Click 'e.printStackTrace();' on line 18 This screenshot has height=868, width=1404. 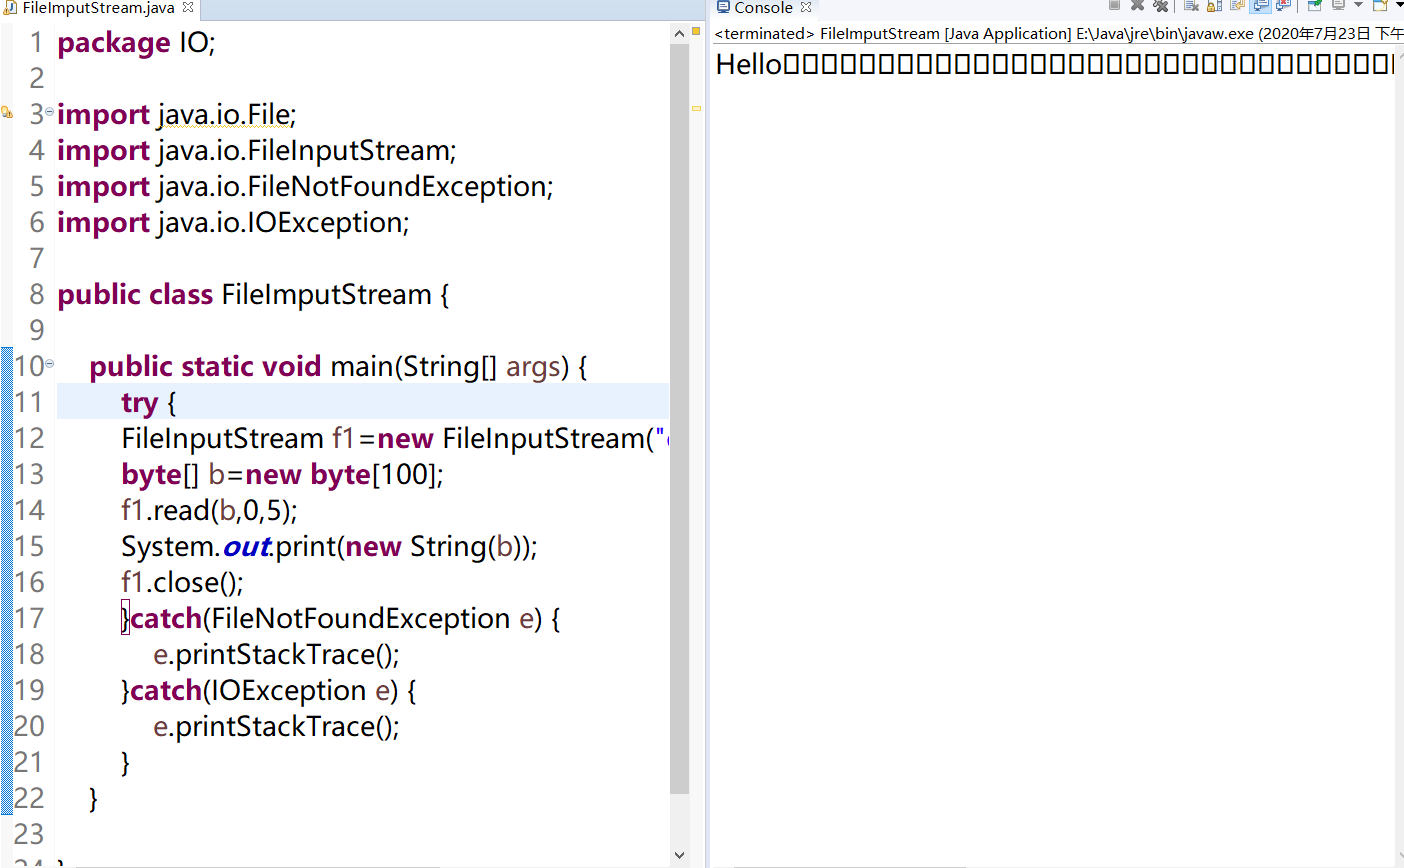[x=276, y=655]
